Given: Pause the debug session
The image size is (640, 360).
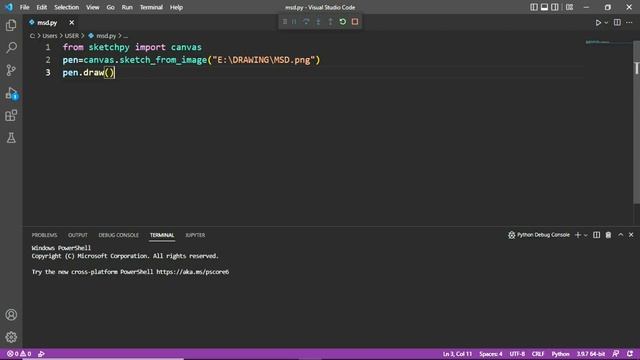Looking at the screenshot, I should click(294, 22).
